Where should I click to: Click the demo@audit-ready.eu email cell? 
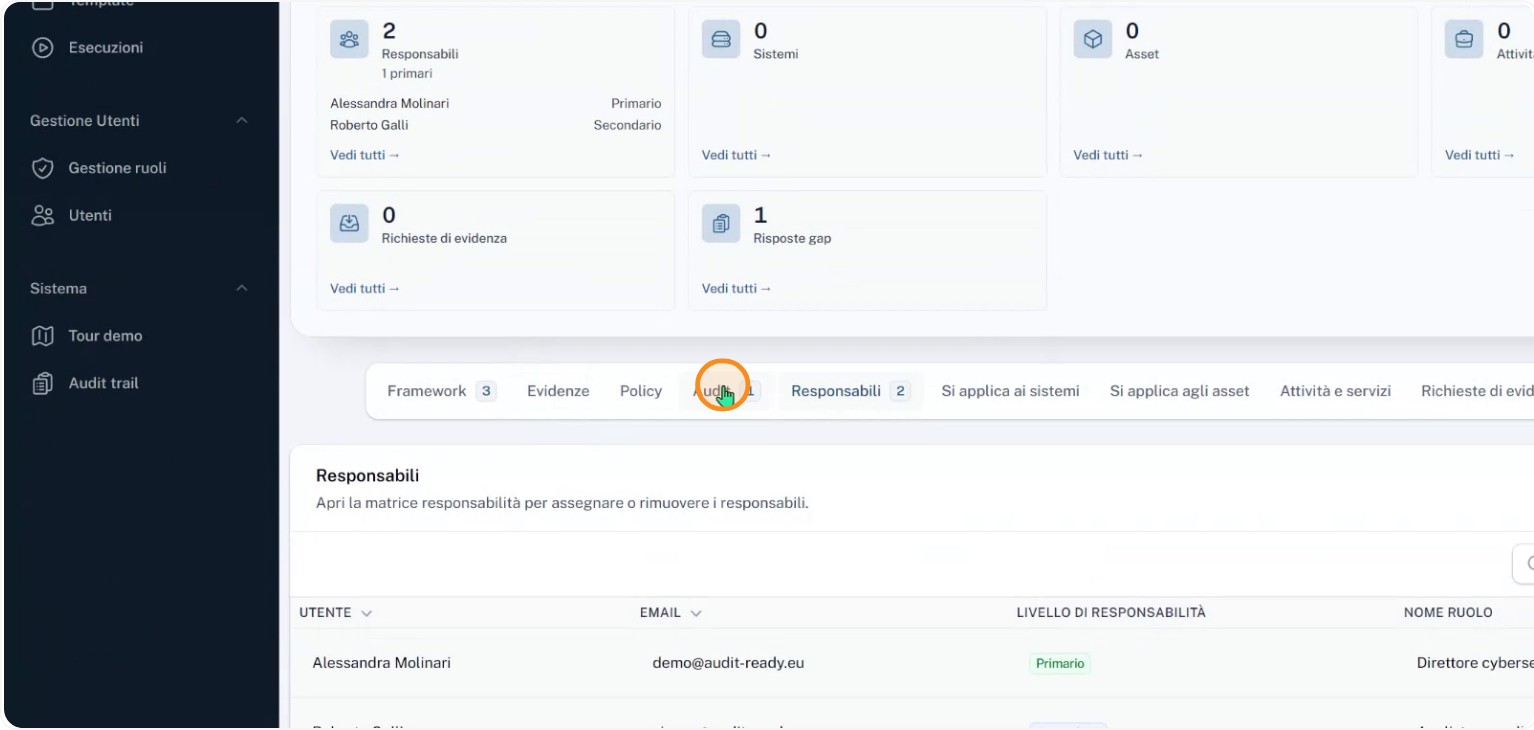[728, 663]
